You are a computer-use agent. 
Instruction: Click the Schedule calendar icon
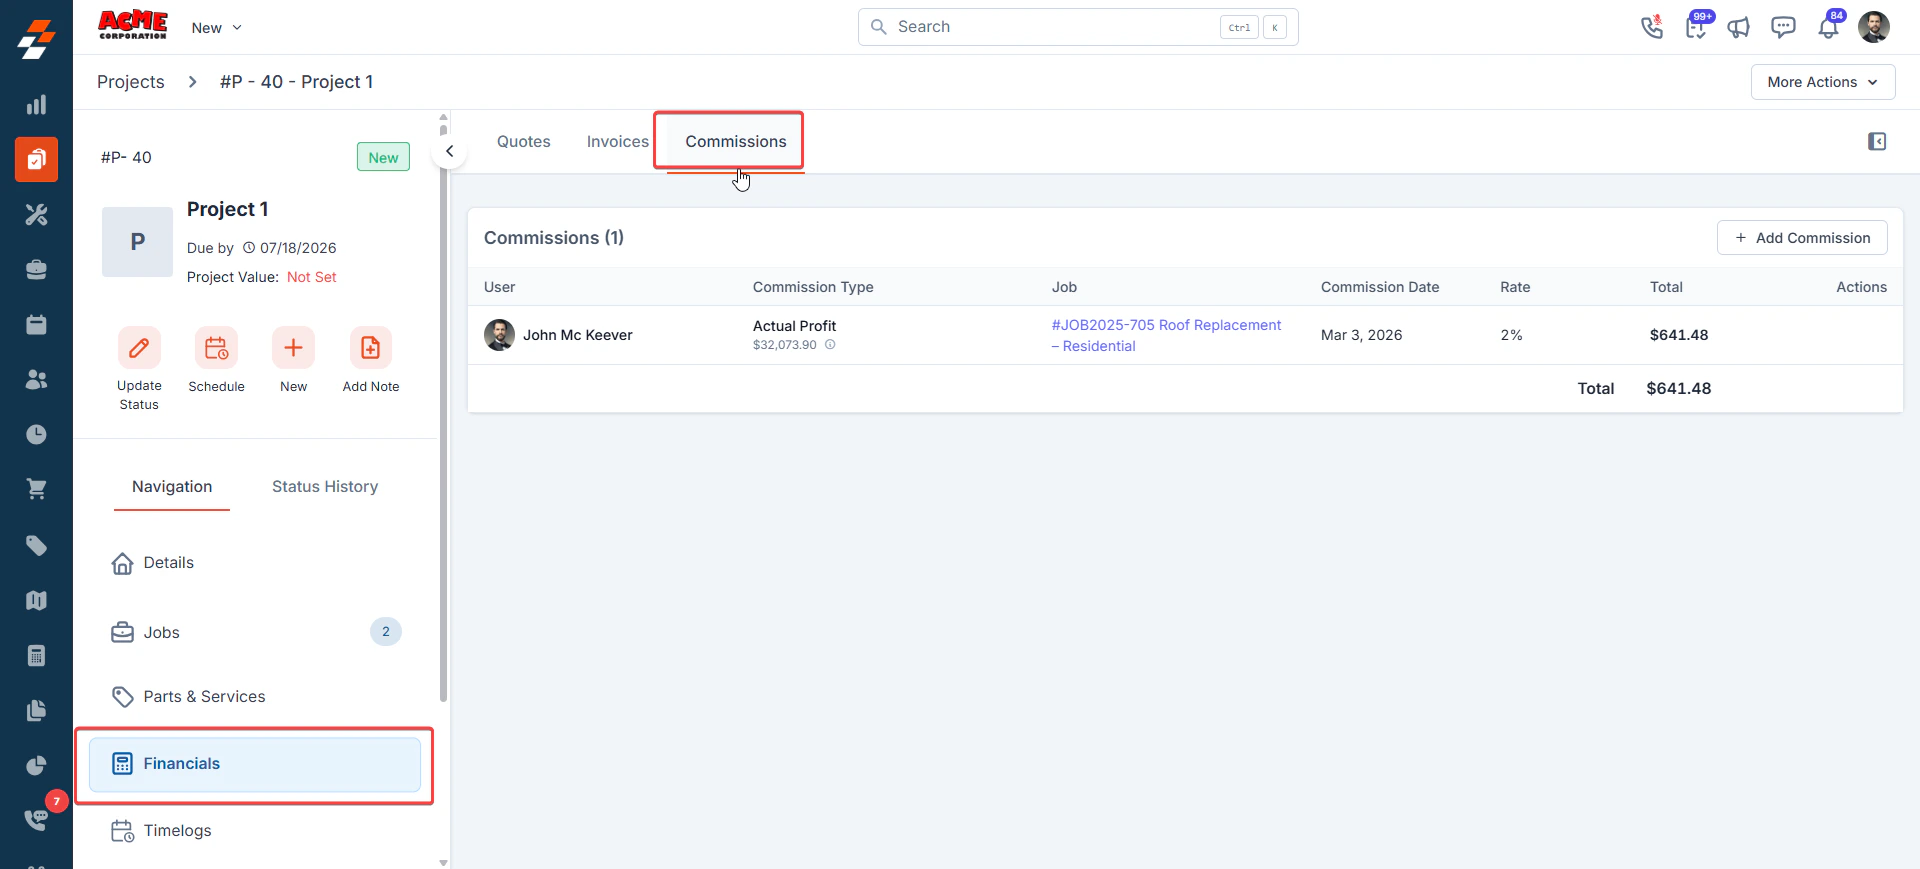point(216,348)
